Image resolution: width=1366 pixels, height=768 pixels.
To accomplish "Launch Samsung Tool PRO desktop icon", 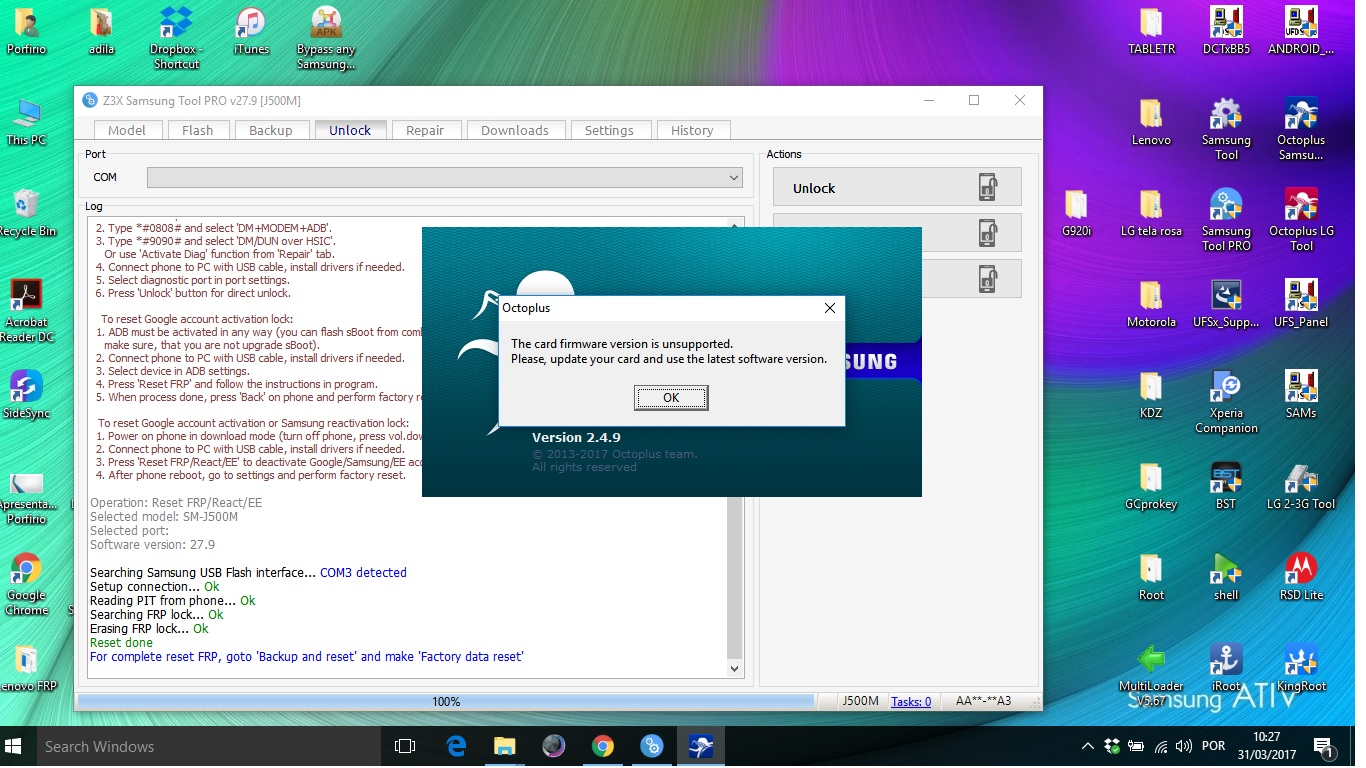I will 1226,220.
